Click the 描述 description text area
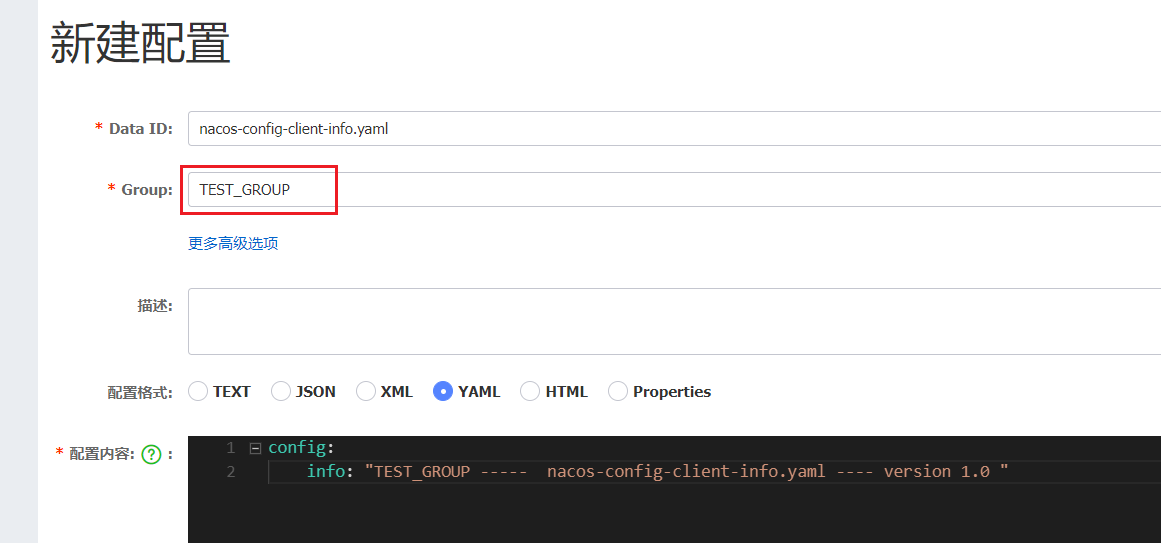This screenshot has width=1161, height=543. coord(674,322)
